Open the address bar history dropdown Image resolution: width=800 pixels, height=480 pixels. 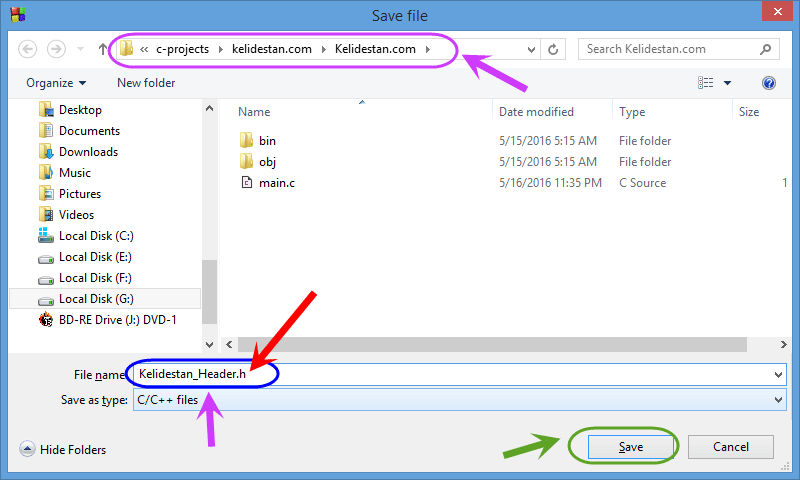coord(531,49)
